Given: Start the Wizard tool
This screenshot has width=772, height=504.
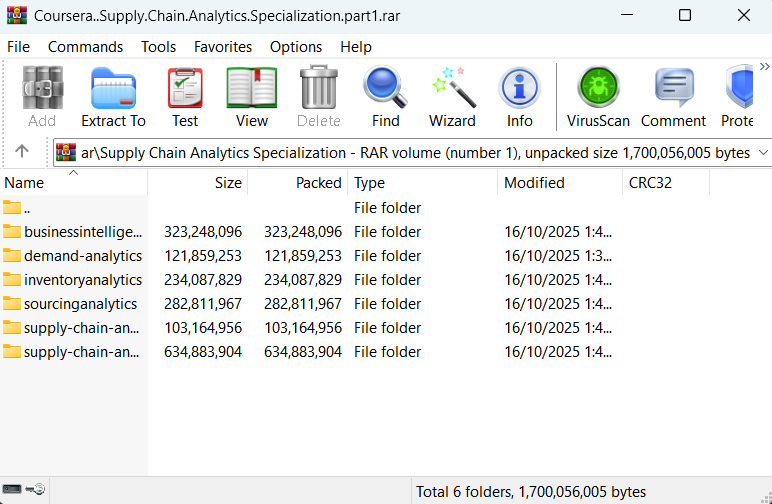Looking at the screenshot, I should (452, 97).
